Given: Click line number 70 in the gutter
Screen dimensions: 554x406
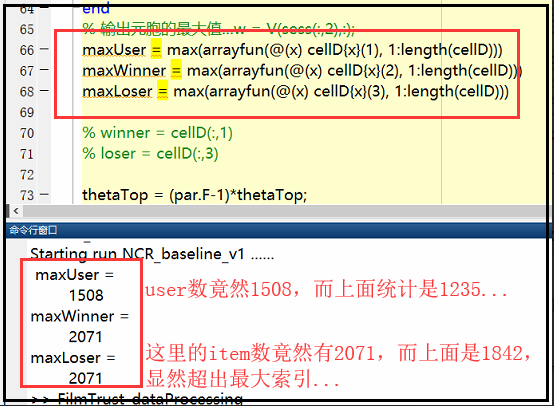Looking at the screenshot, I should pos(27,134).
